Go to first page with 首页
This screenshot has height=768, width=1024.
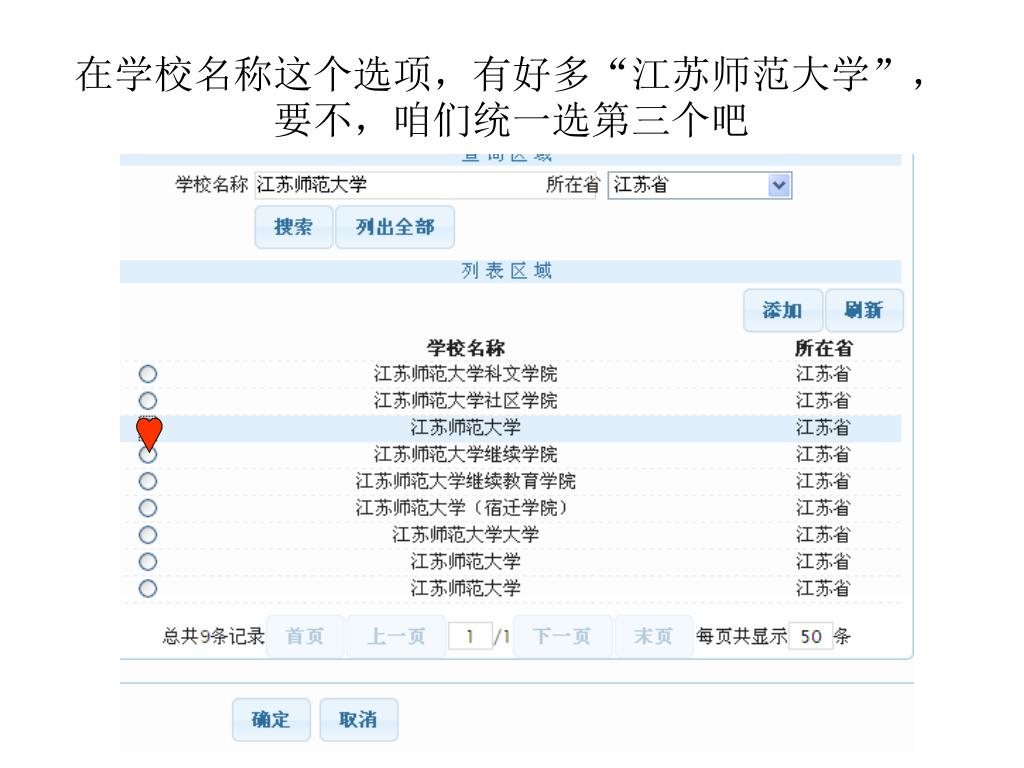[x=305, y=635]
